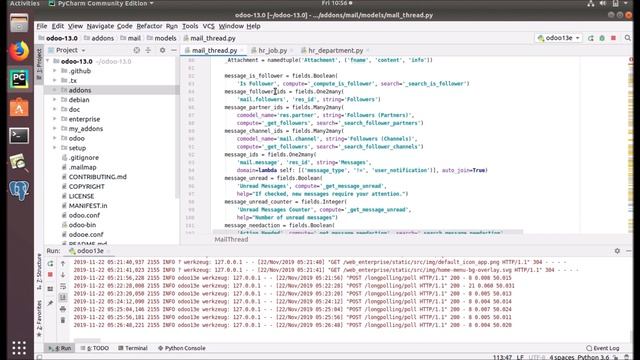Expand the enterprise folder arrow
Viewport: 640px width, 360px height.
coord(55,119)
